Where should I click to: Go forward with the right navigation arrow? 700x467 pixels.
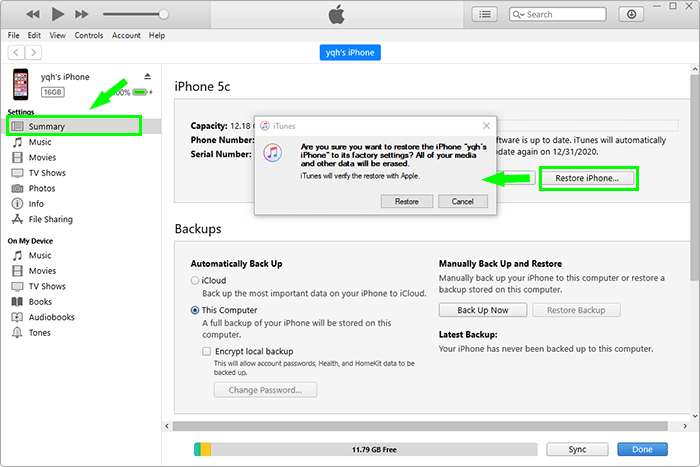point(33,53)
